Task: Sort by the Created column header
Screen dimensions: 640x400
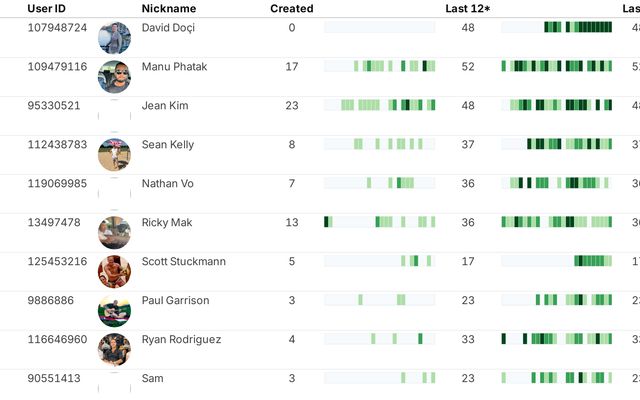Action: tap(292, 9)
